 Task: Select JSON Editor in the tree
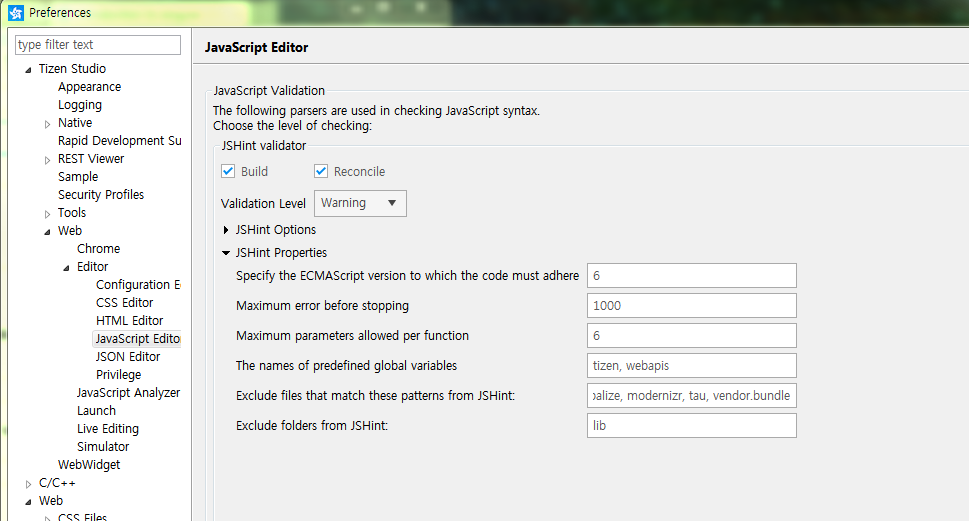coord(127,357)
